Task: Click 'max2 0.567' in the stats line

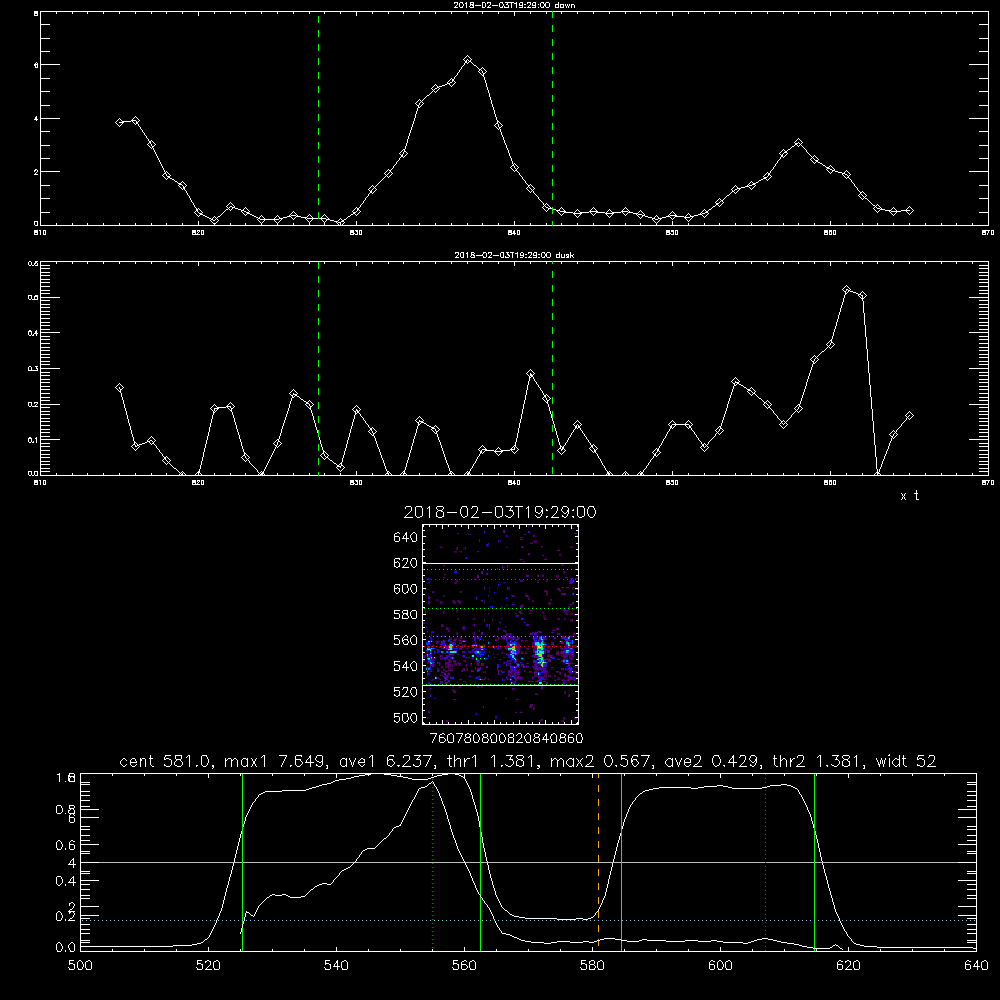Action: tap(601, 761)
